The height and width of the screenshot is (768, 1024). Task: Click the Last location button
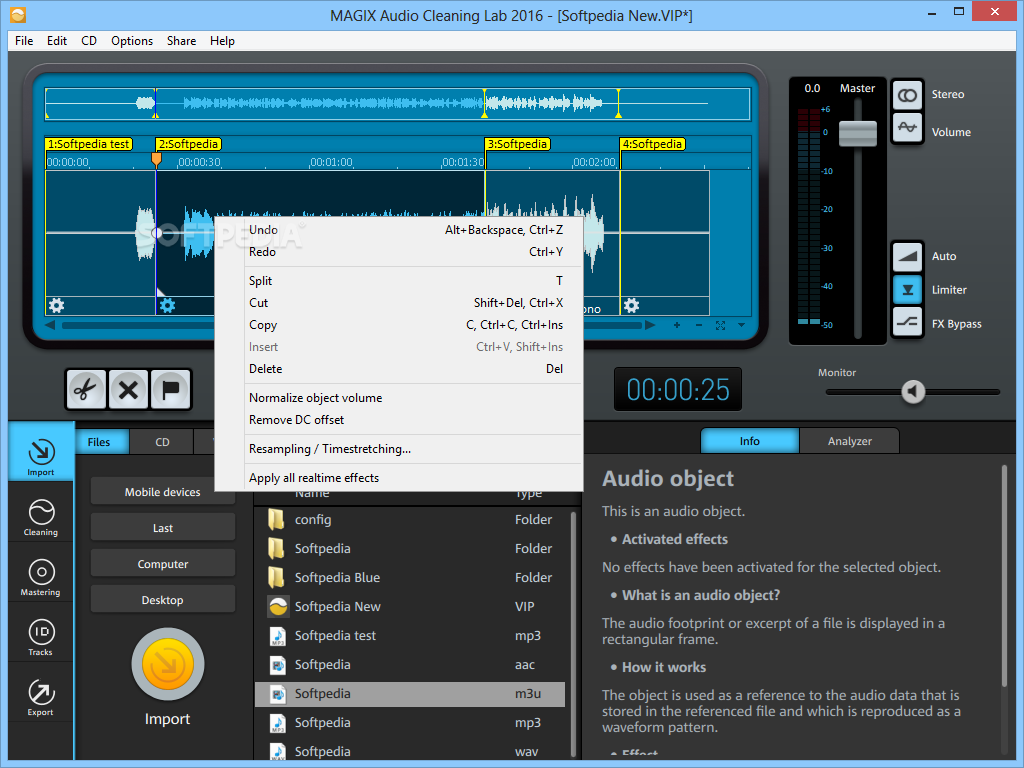tap(163, 528)
